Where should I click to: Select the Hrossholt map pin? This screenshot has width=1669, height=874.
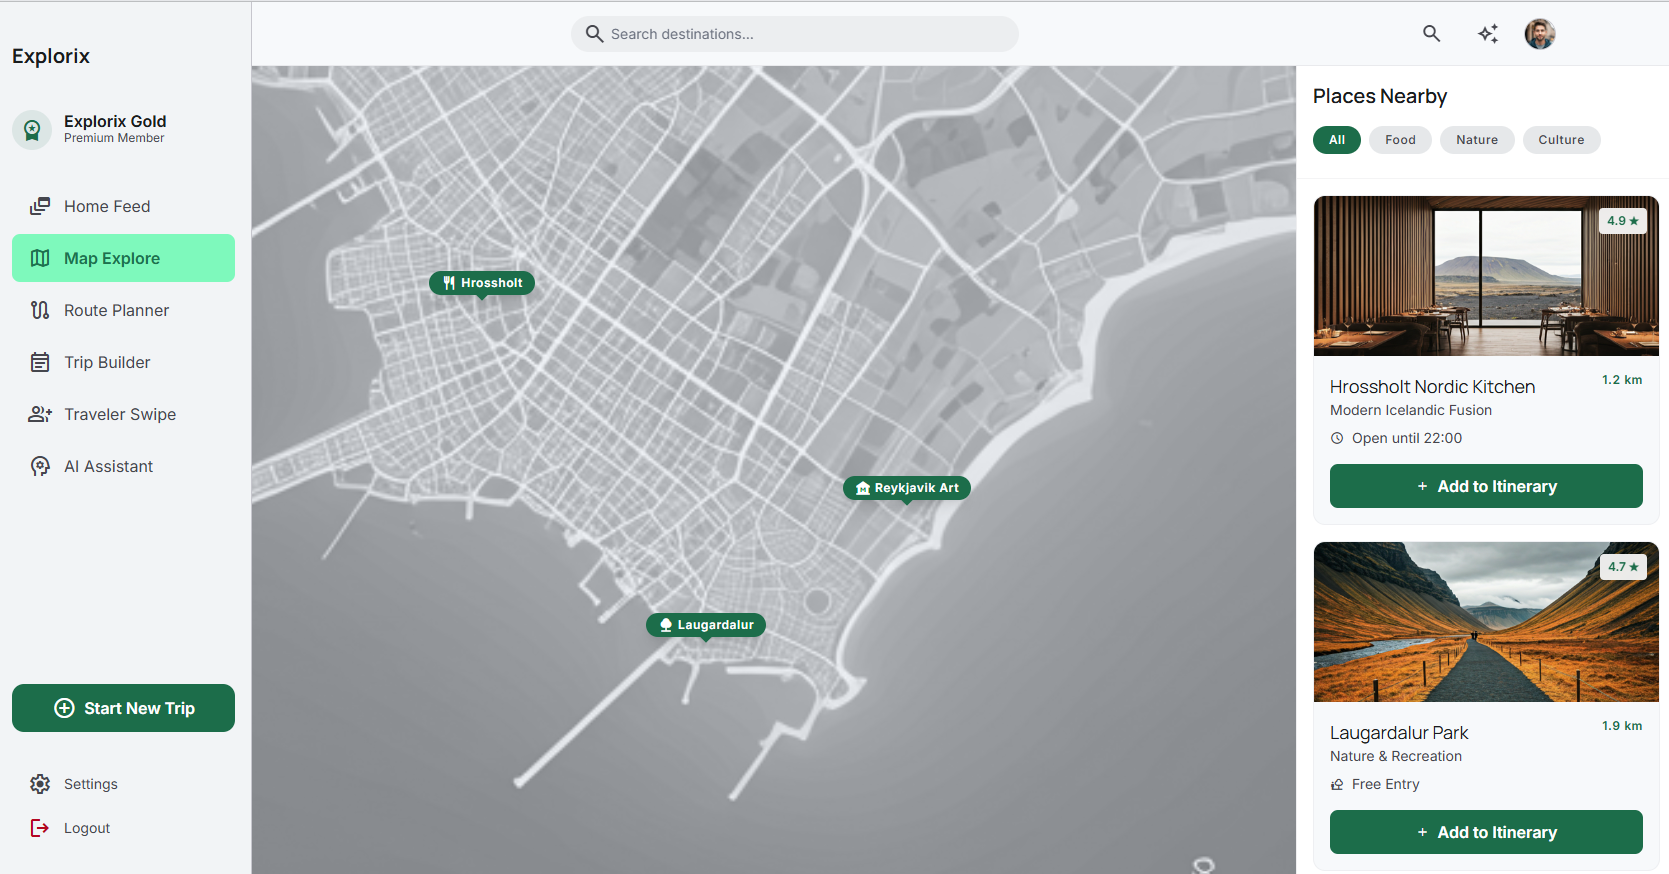[482, 283]
